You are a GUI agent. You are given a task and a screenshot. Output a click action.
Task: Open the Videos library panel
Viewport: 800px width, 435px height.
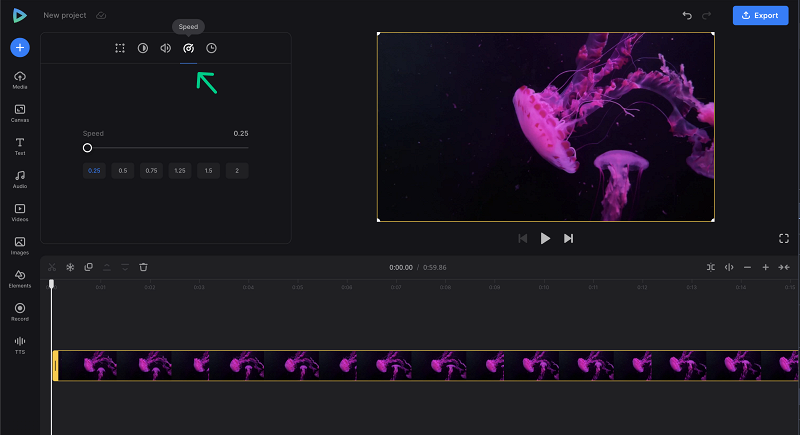pyautogui.click(x=20, y=213)
